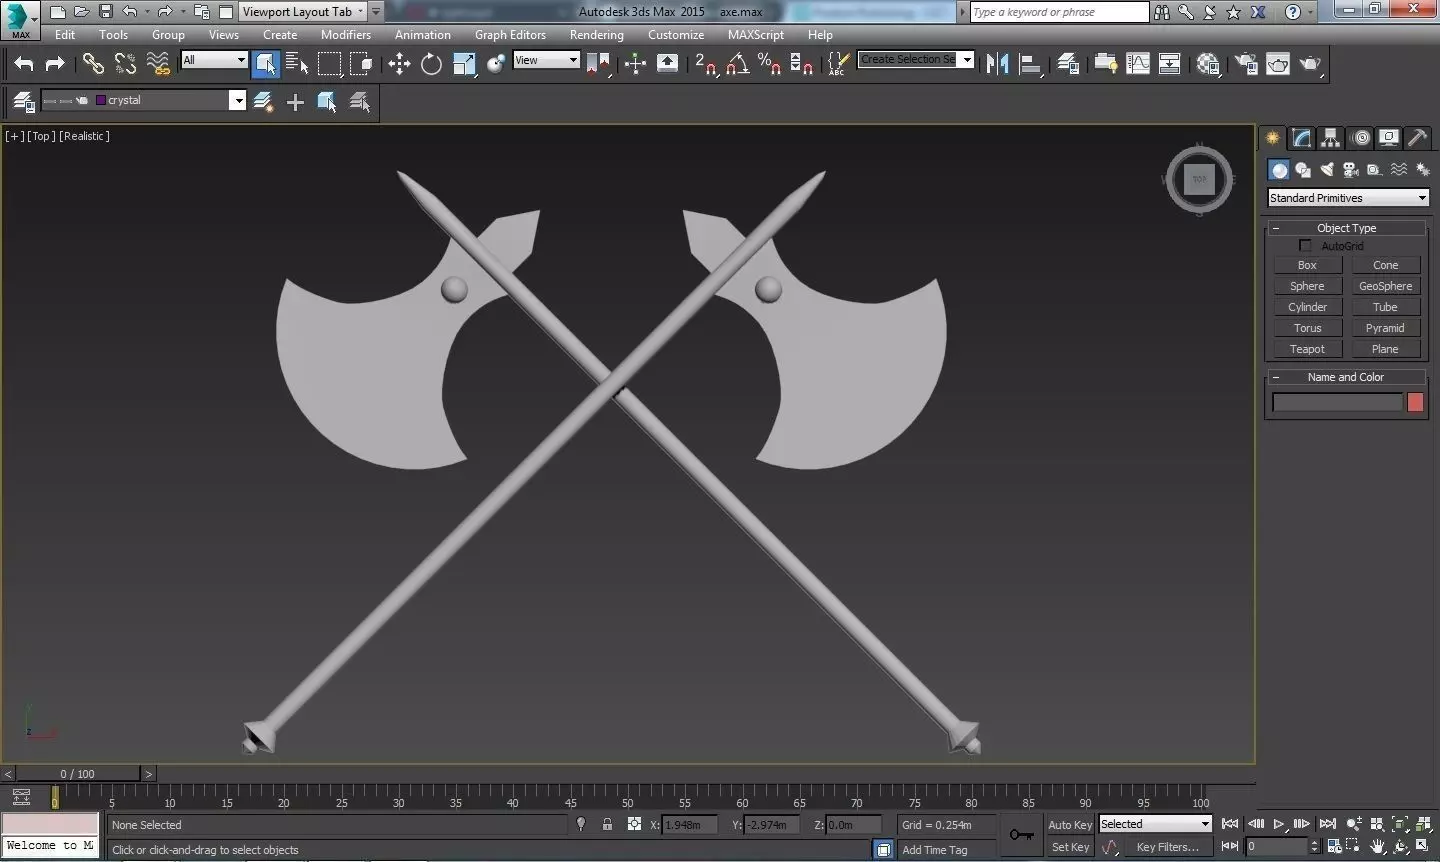The width and height of the screenshot is (1440, 862).
Task: Toggle Percent Snap
Action: tap(769, 64)
